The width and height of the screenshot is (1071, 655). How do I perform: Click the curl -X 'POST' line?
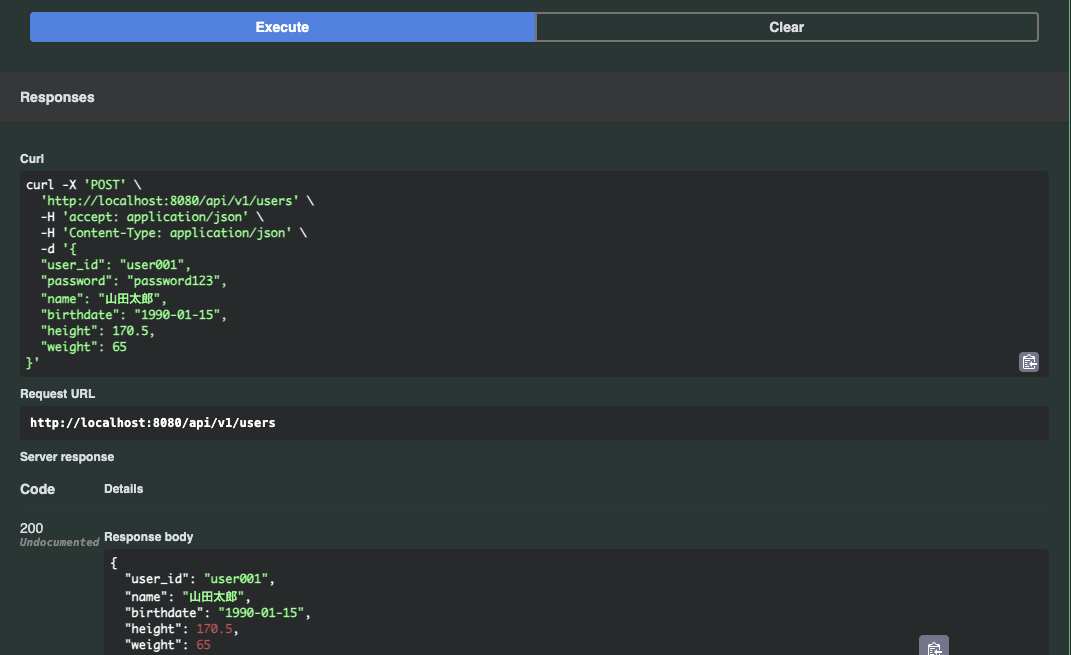84,185
